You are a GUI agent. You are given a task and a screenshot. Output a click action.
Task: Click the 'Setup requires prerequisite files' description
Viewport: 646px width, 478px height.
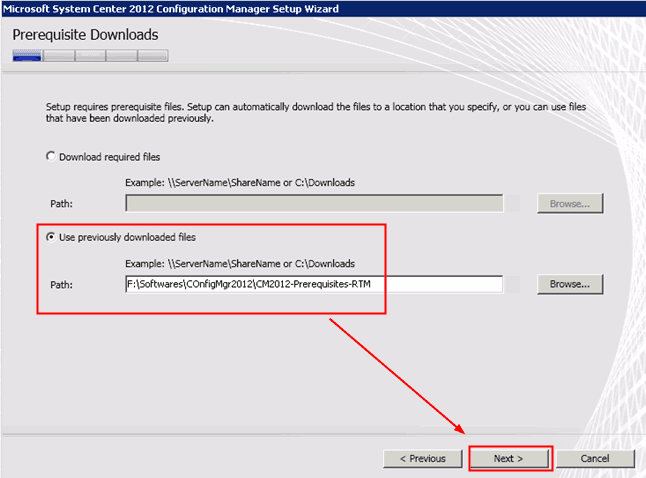click(x=316, y=112)
